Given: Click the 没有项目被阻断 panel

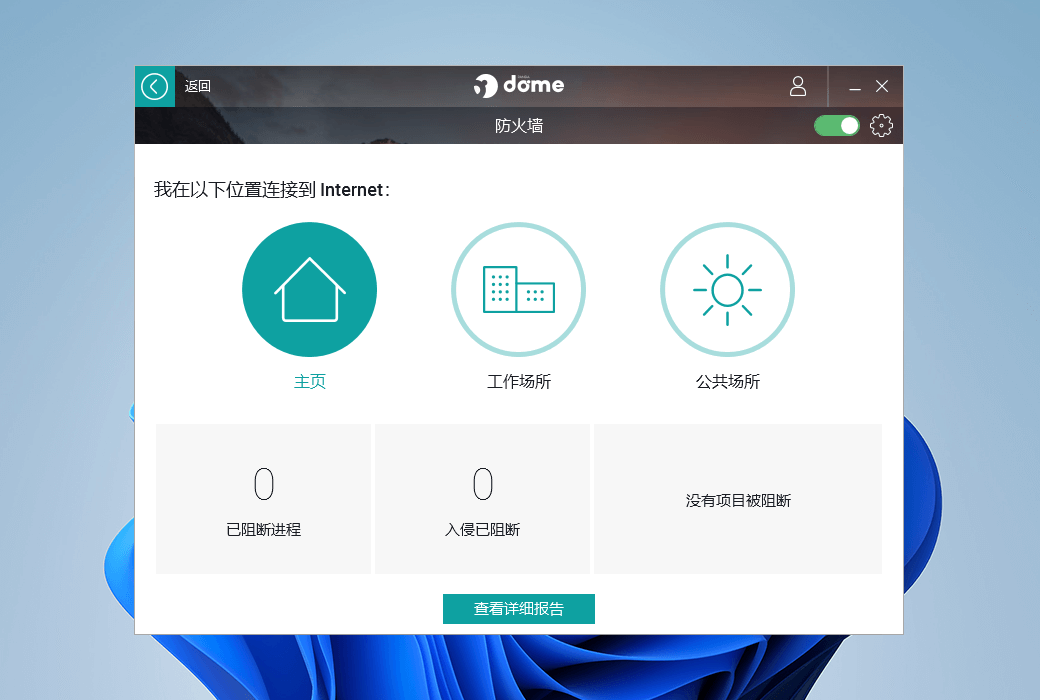Looking at the screenshot, I should pos(738,500).
